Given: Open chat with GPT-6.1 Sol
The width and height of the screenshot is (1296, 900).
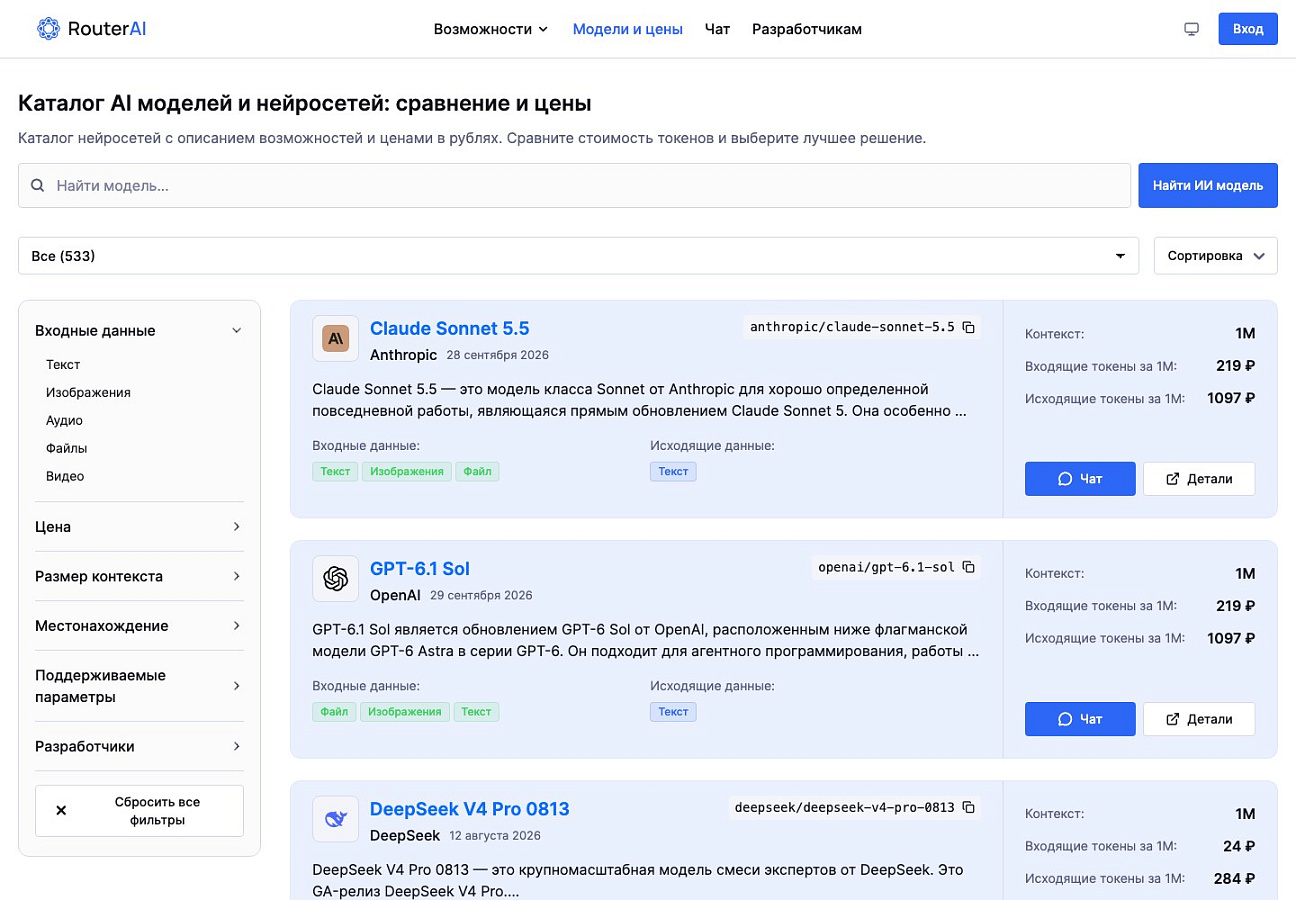Looking at the screenshot, I should point(1080,719).
